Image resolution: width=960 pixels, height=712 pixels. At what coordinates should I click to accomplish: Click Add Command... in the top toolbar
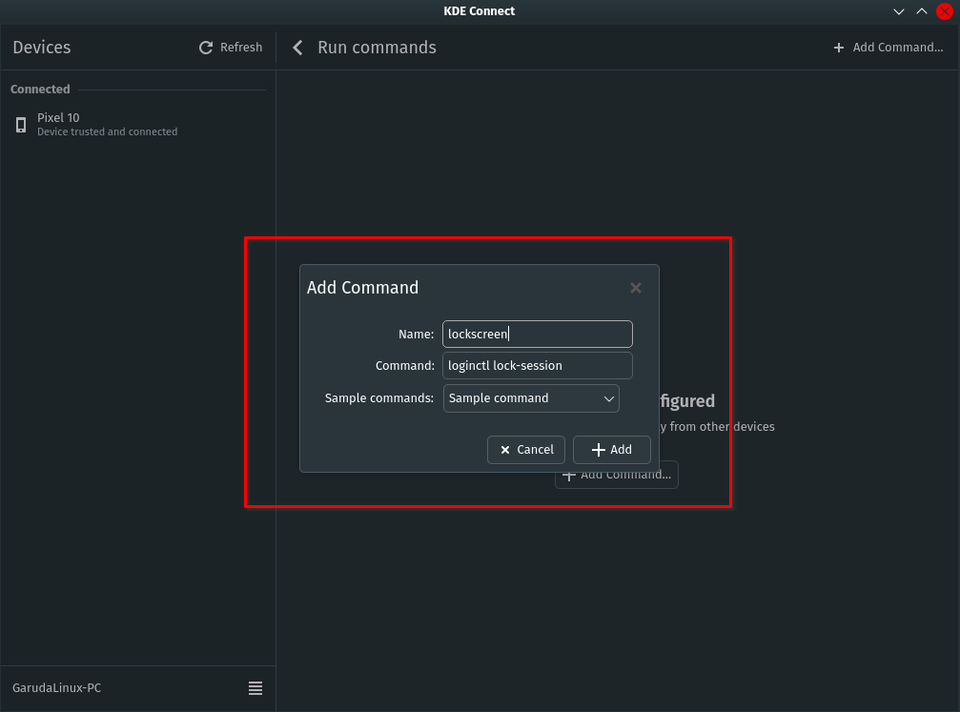(888, 47)
